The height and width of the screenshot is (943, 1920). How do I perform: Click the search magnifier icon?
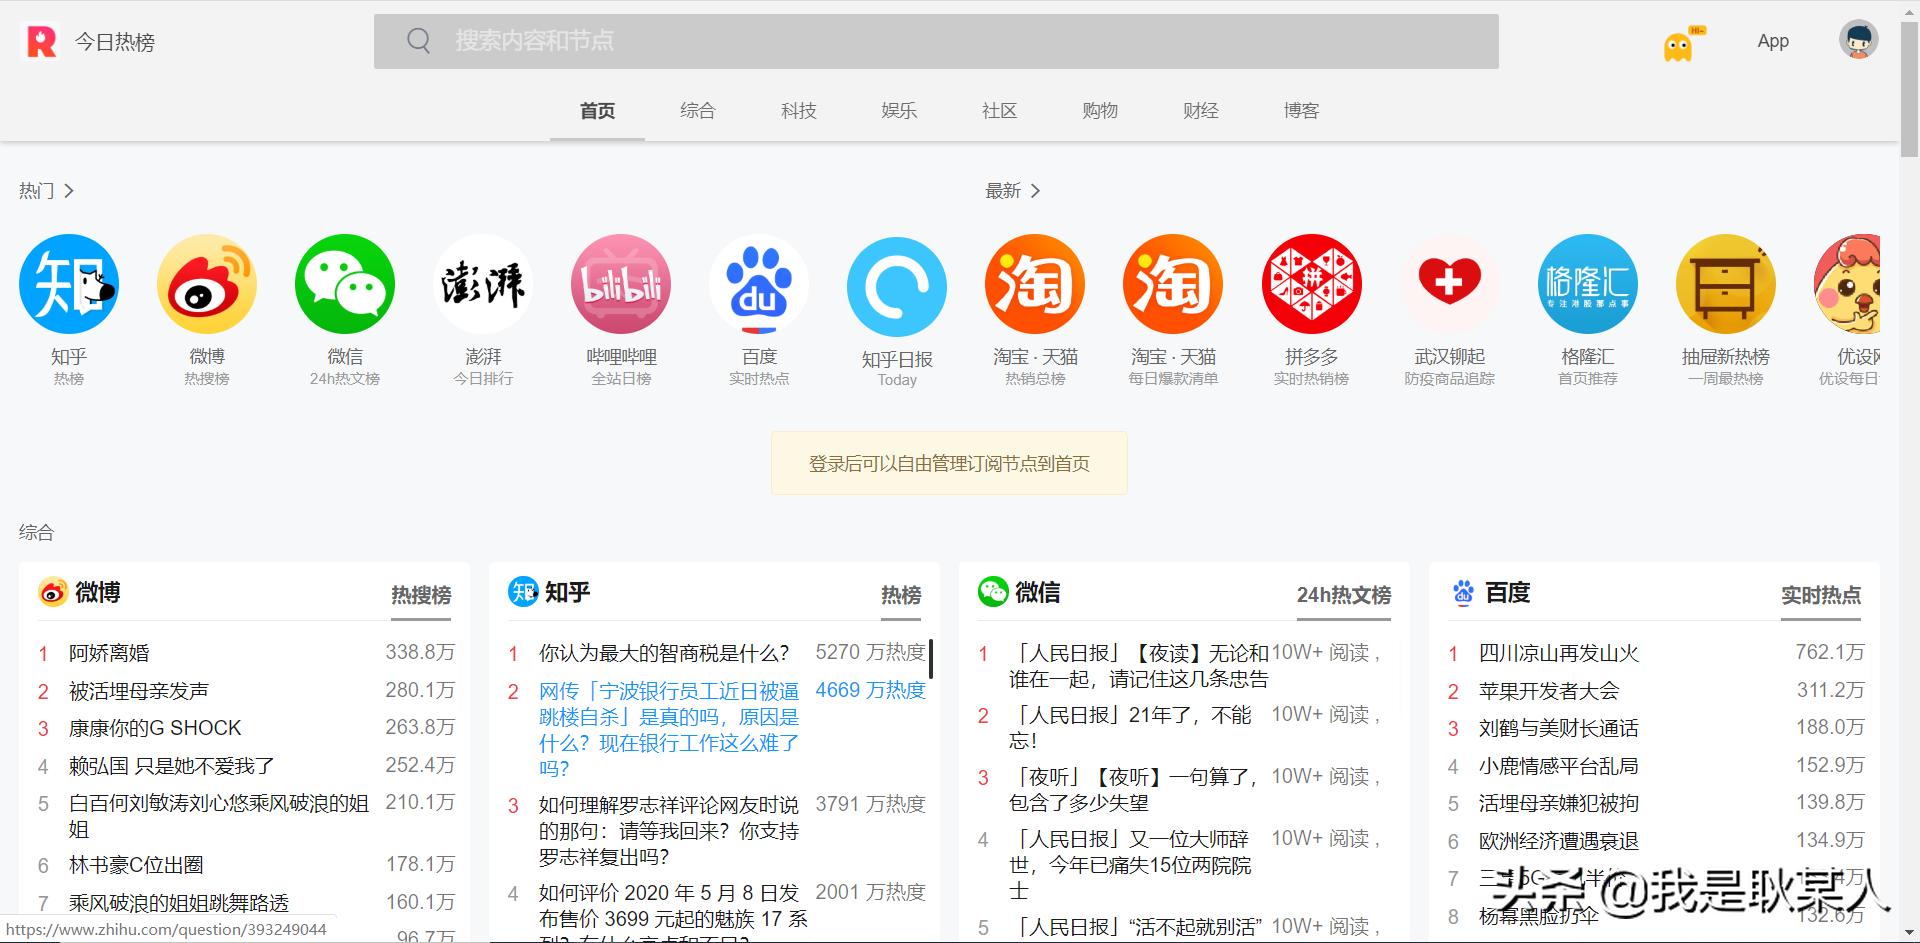[419, 41]
